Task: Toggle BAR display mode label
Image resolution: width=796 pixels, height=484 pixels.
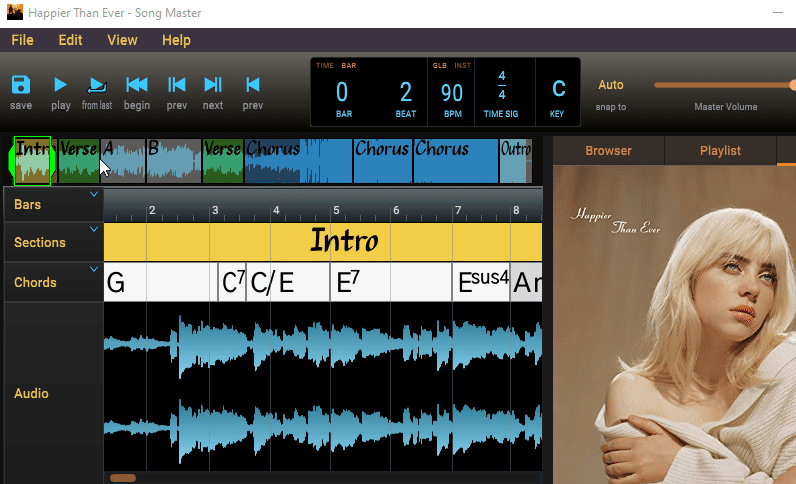Action: click(349, 66)
